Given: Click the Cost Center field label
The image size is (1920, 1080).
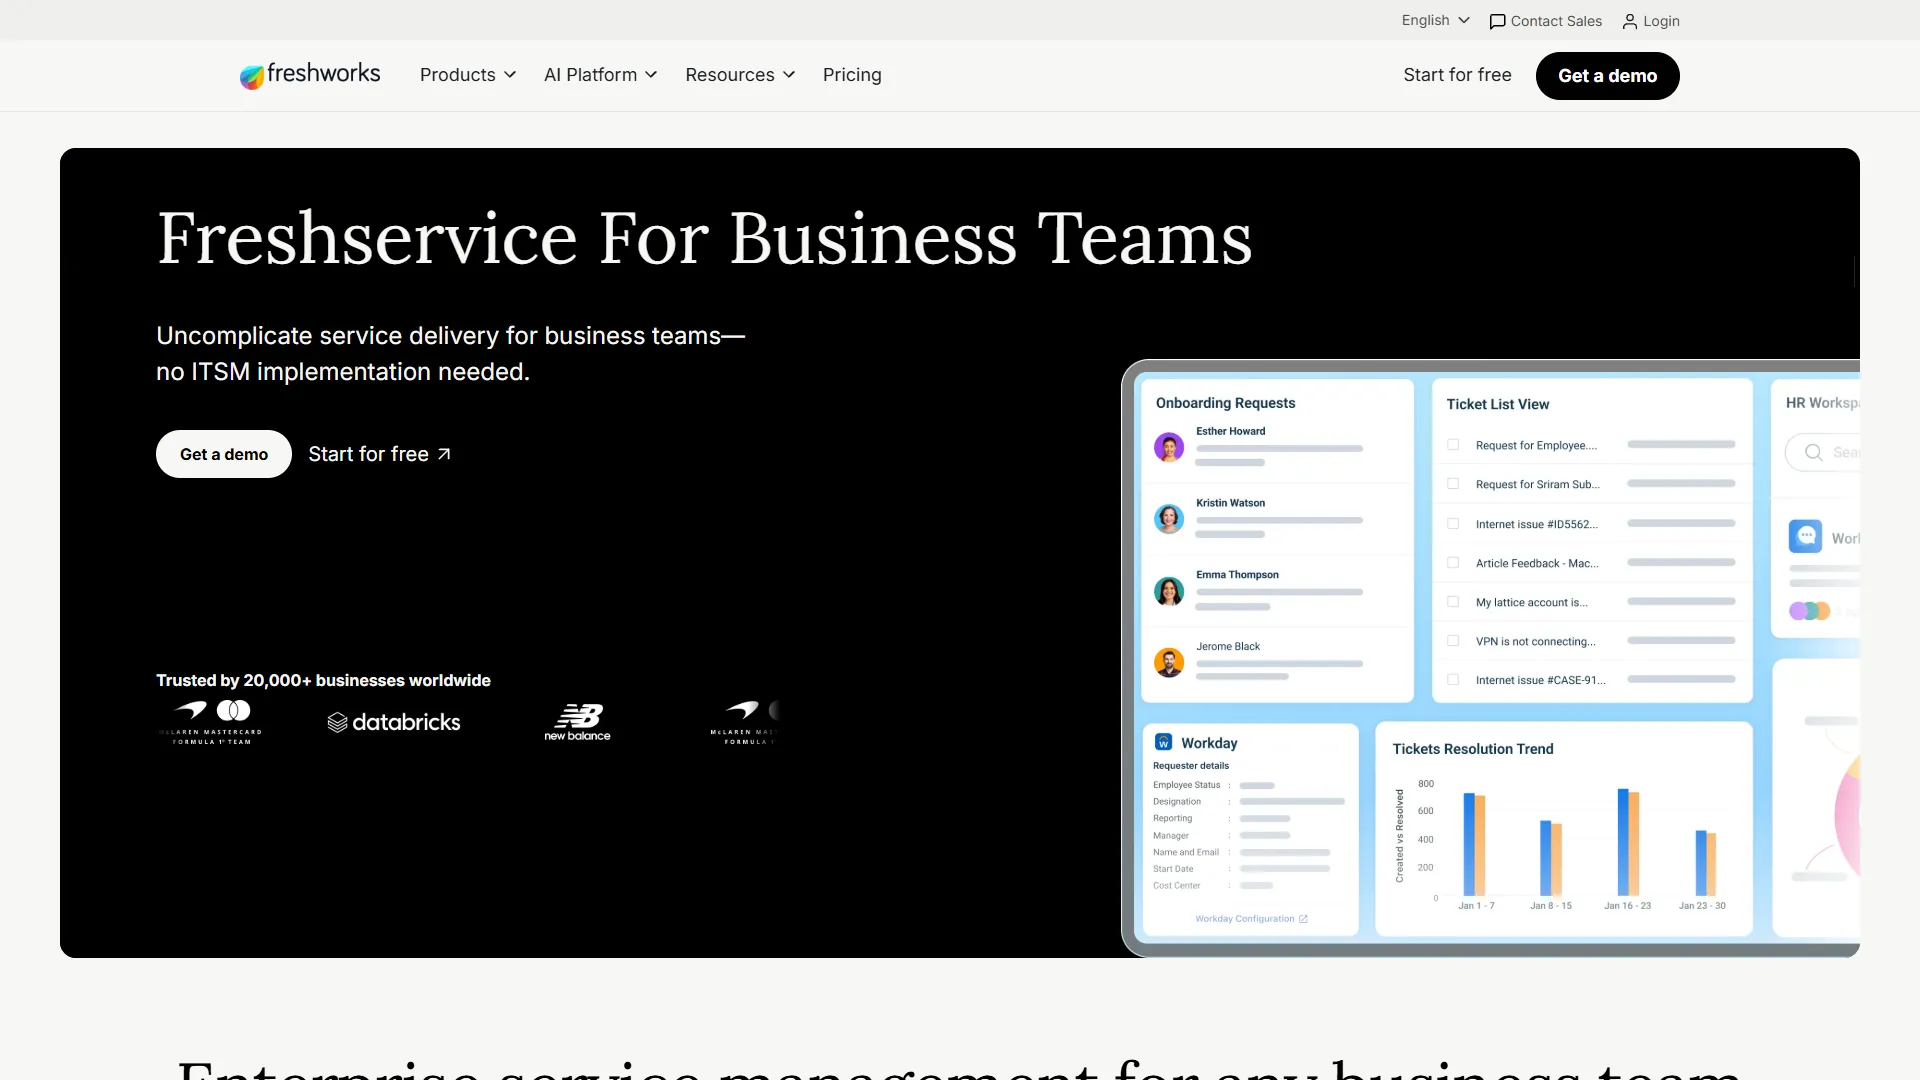Looking at the screenshot, I should [x=1176, y=886].
